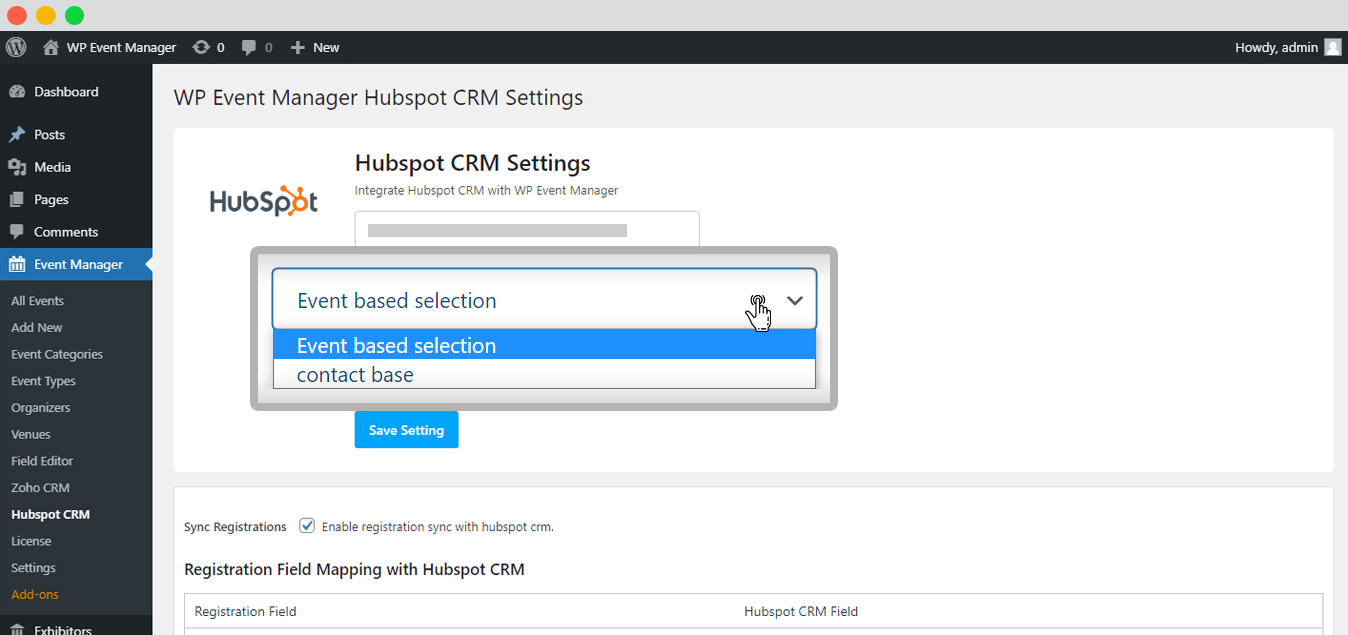
Task: Open All Events submenu
Action: pos(37,301)
